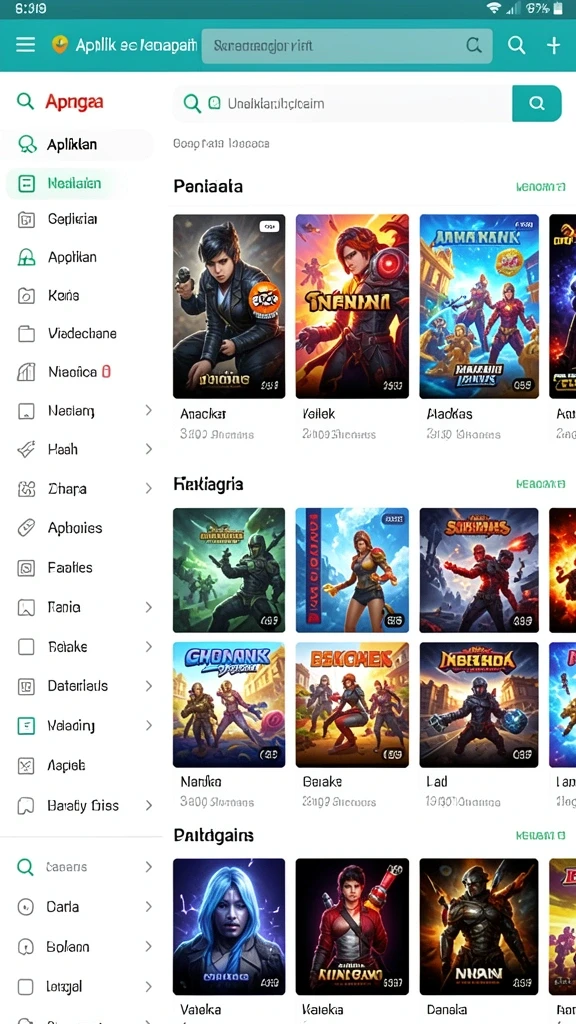The image size is (576, 1024).
Task: Click the 'Apngaa' red heading
Action: [x=74, y=102]
